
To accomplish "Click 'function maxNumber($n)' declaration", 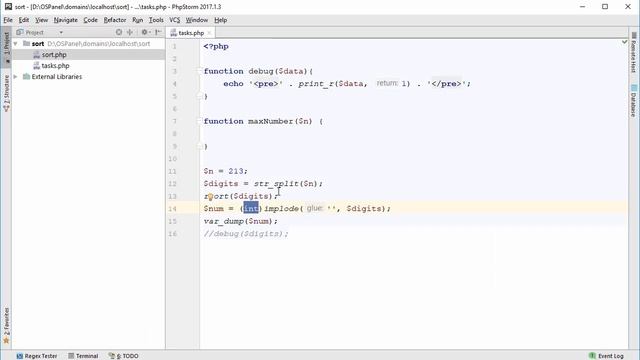I will coord(258,121).
